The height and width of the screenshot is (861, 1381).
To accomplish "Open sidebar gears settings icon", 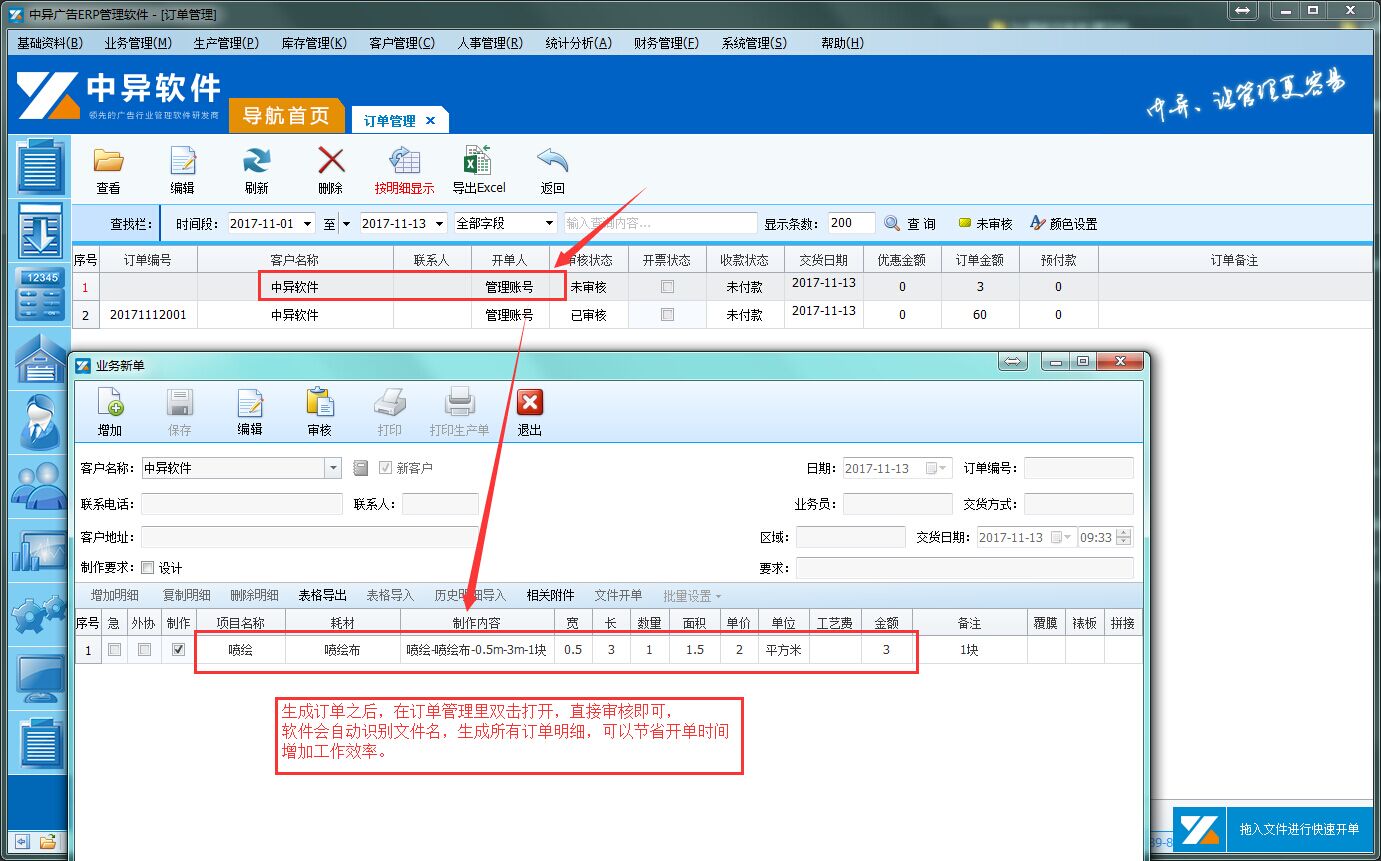I will [x=41, y=612].
